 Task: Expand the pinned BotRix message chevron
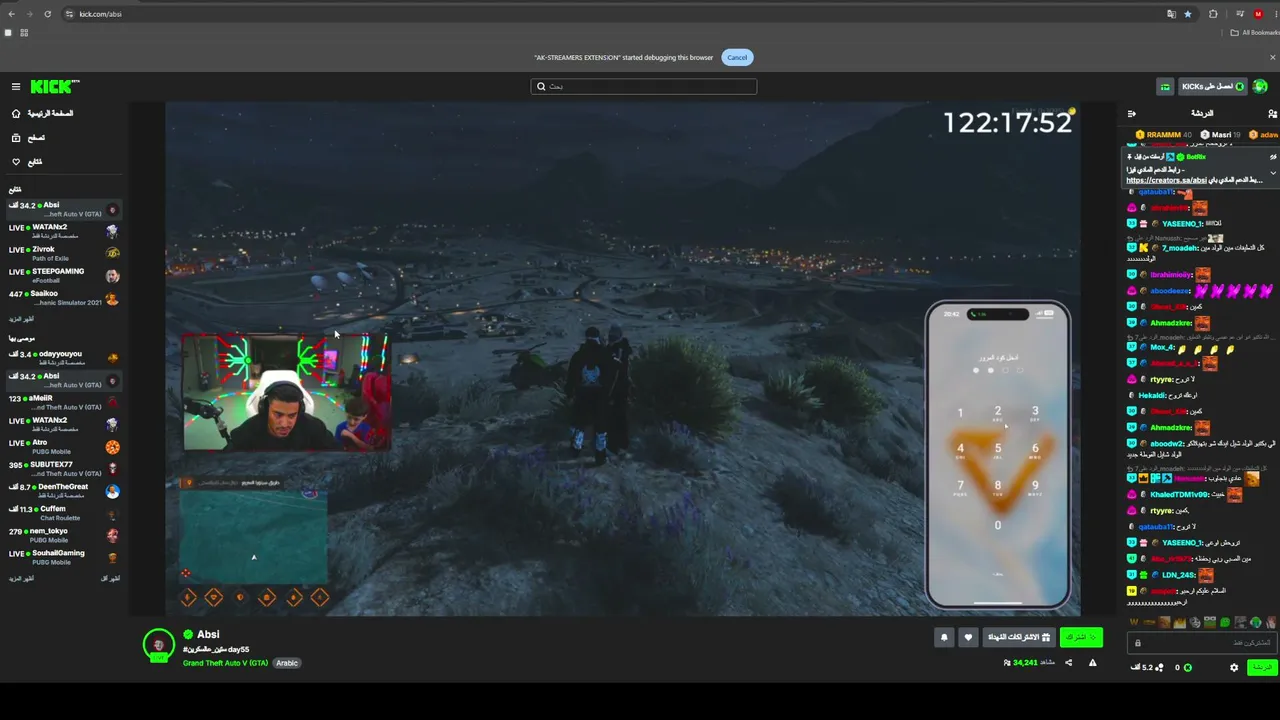(1273, 173)
